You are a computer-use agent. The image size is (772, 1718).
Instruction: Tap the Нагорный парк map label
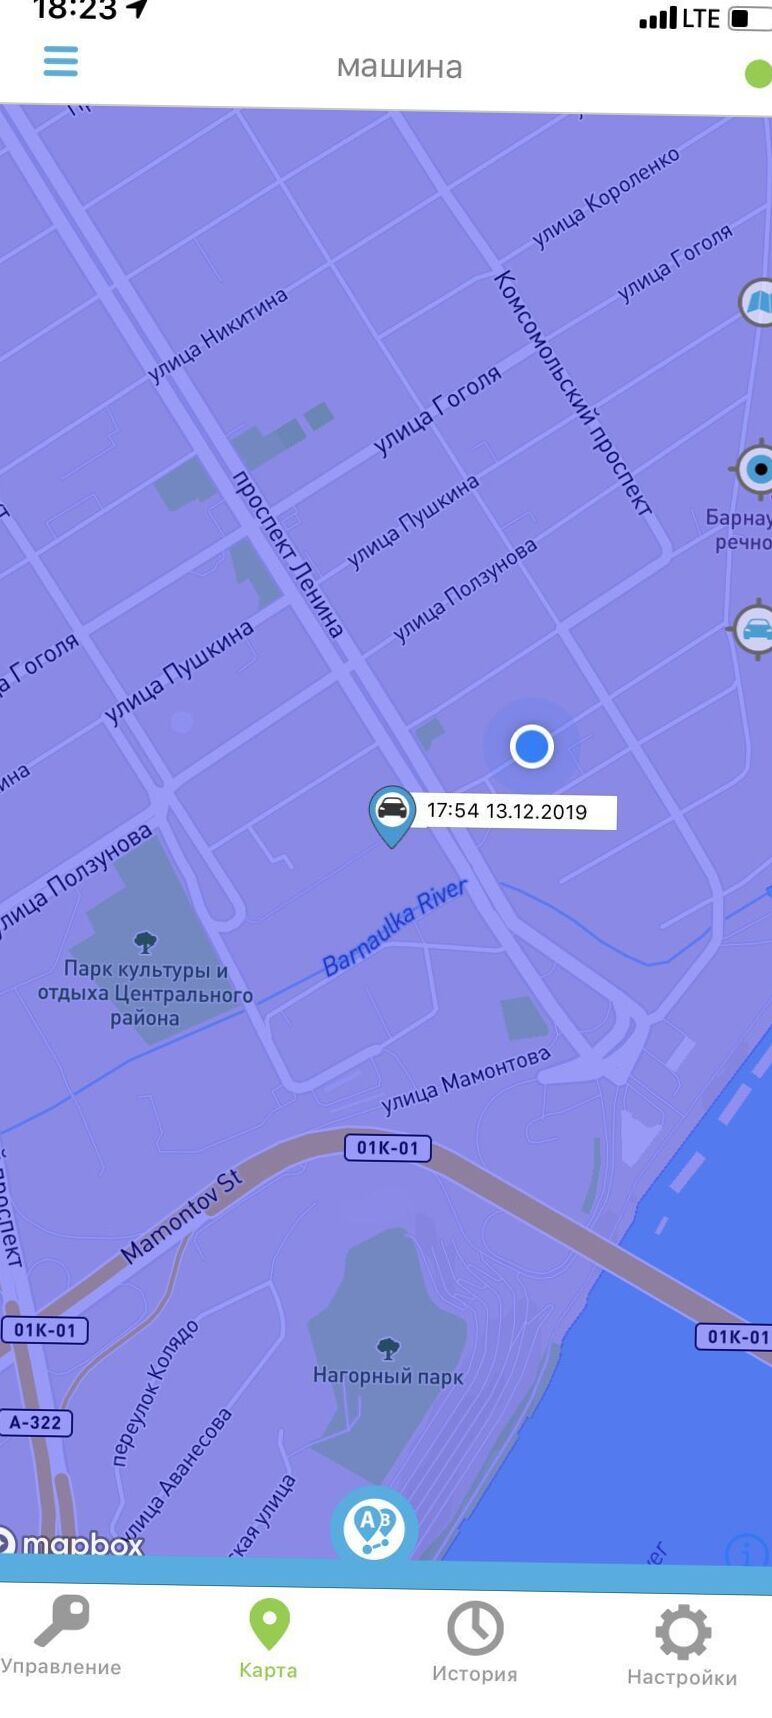[388, 1376]
